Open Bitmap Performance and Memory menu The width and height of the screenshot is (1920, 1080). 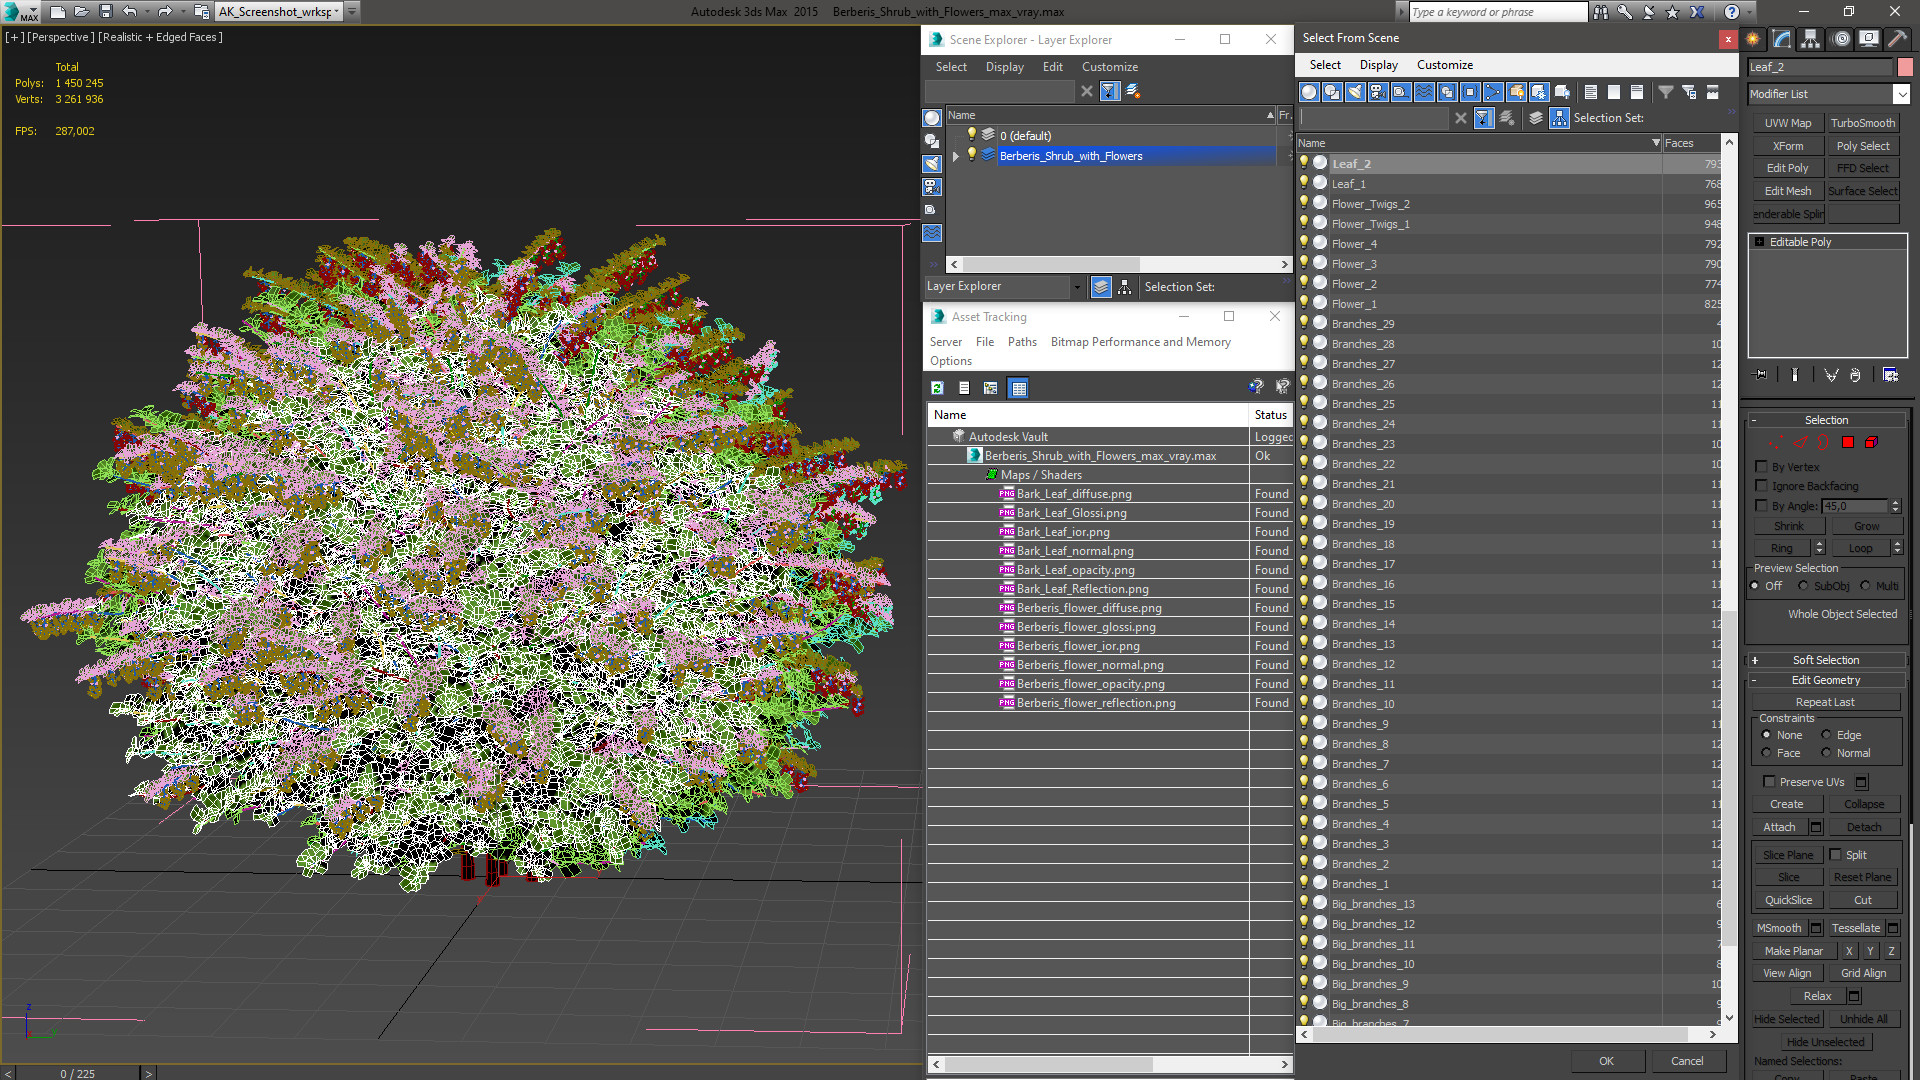(x=1140, y=342)
